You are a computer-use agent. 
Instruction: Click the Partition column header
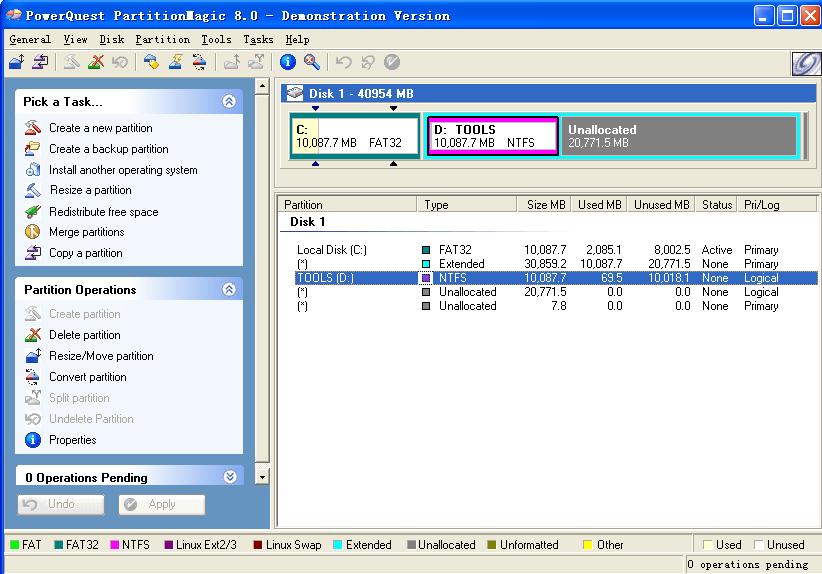(347, 204)
